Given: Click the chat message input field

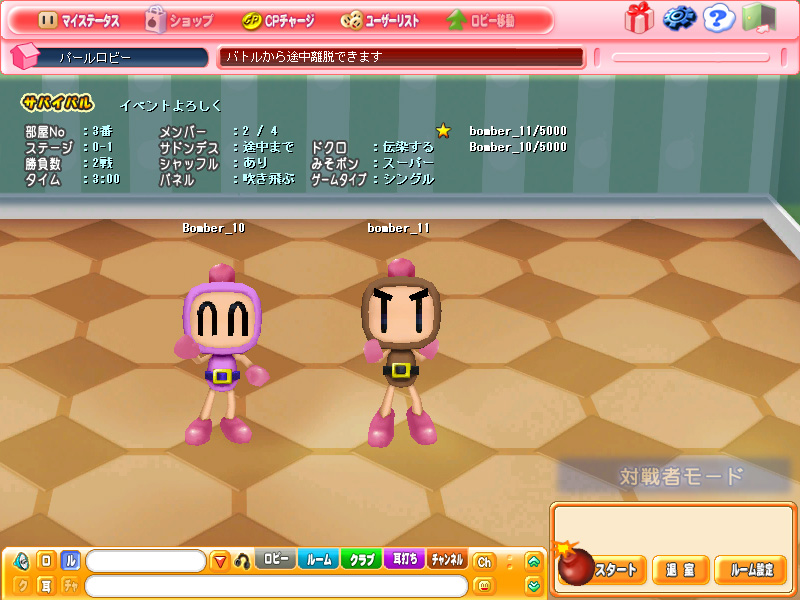Looking at the screenshot, I should click(x=277, y=586).
